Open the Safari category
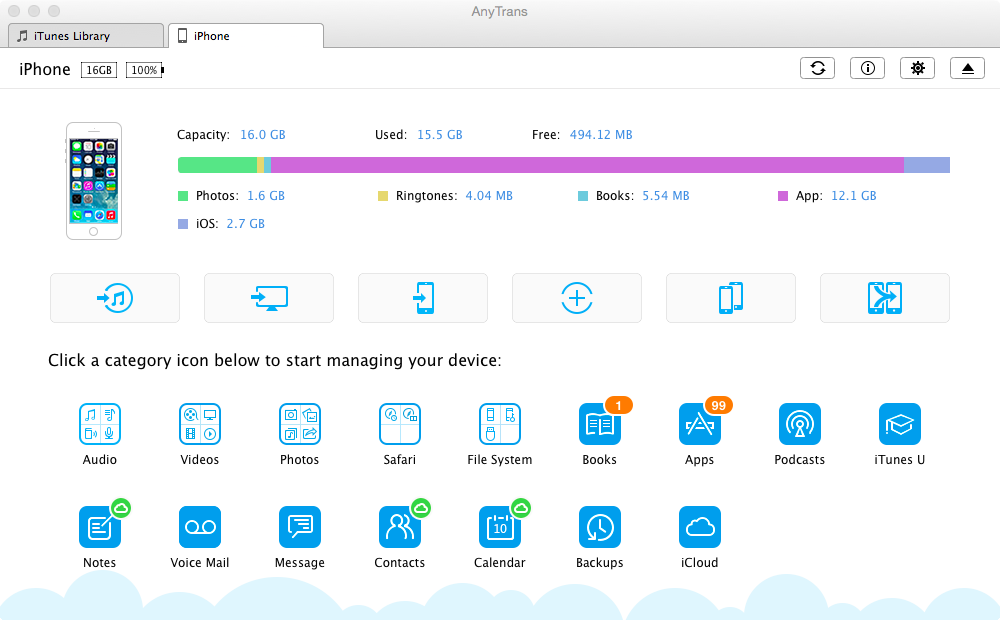 (x=400, y=424)
